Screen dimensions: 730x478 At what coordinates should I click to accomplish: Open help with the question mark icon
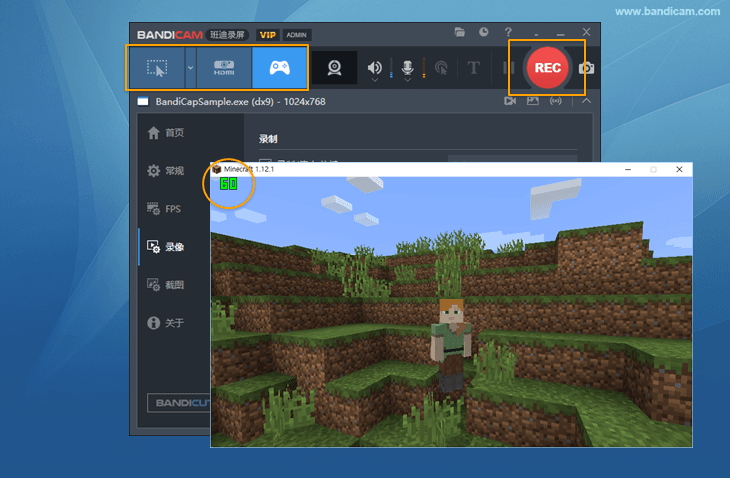508,32
